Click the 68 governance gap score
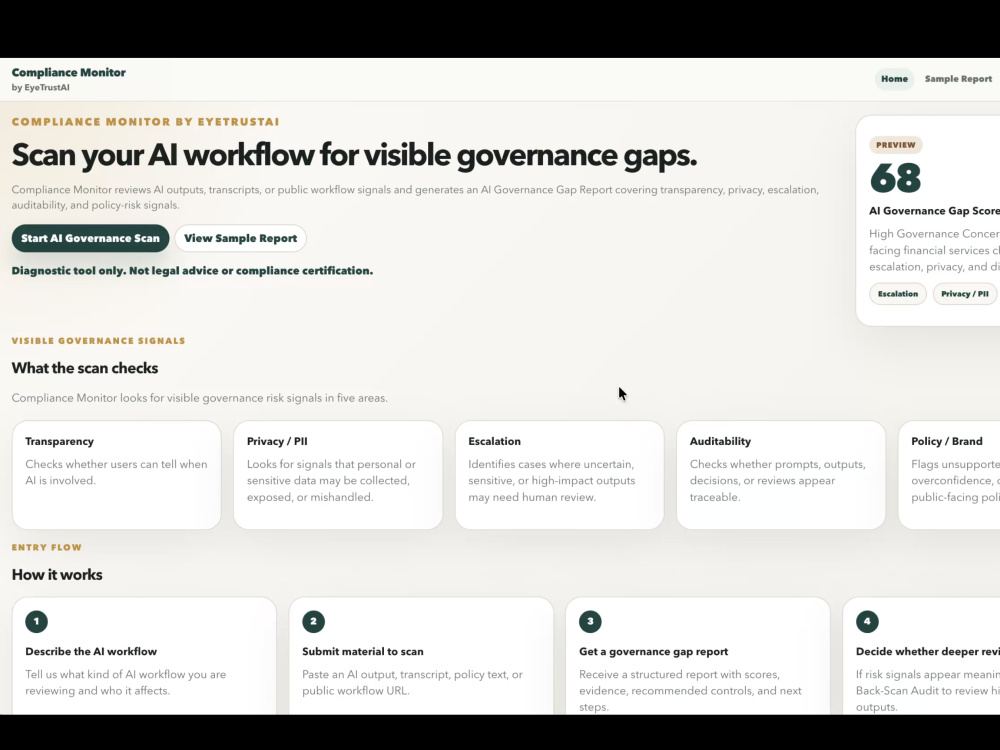 pyautogui.click(x=895, y=178)
